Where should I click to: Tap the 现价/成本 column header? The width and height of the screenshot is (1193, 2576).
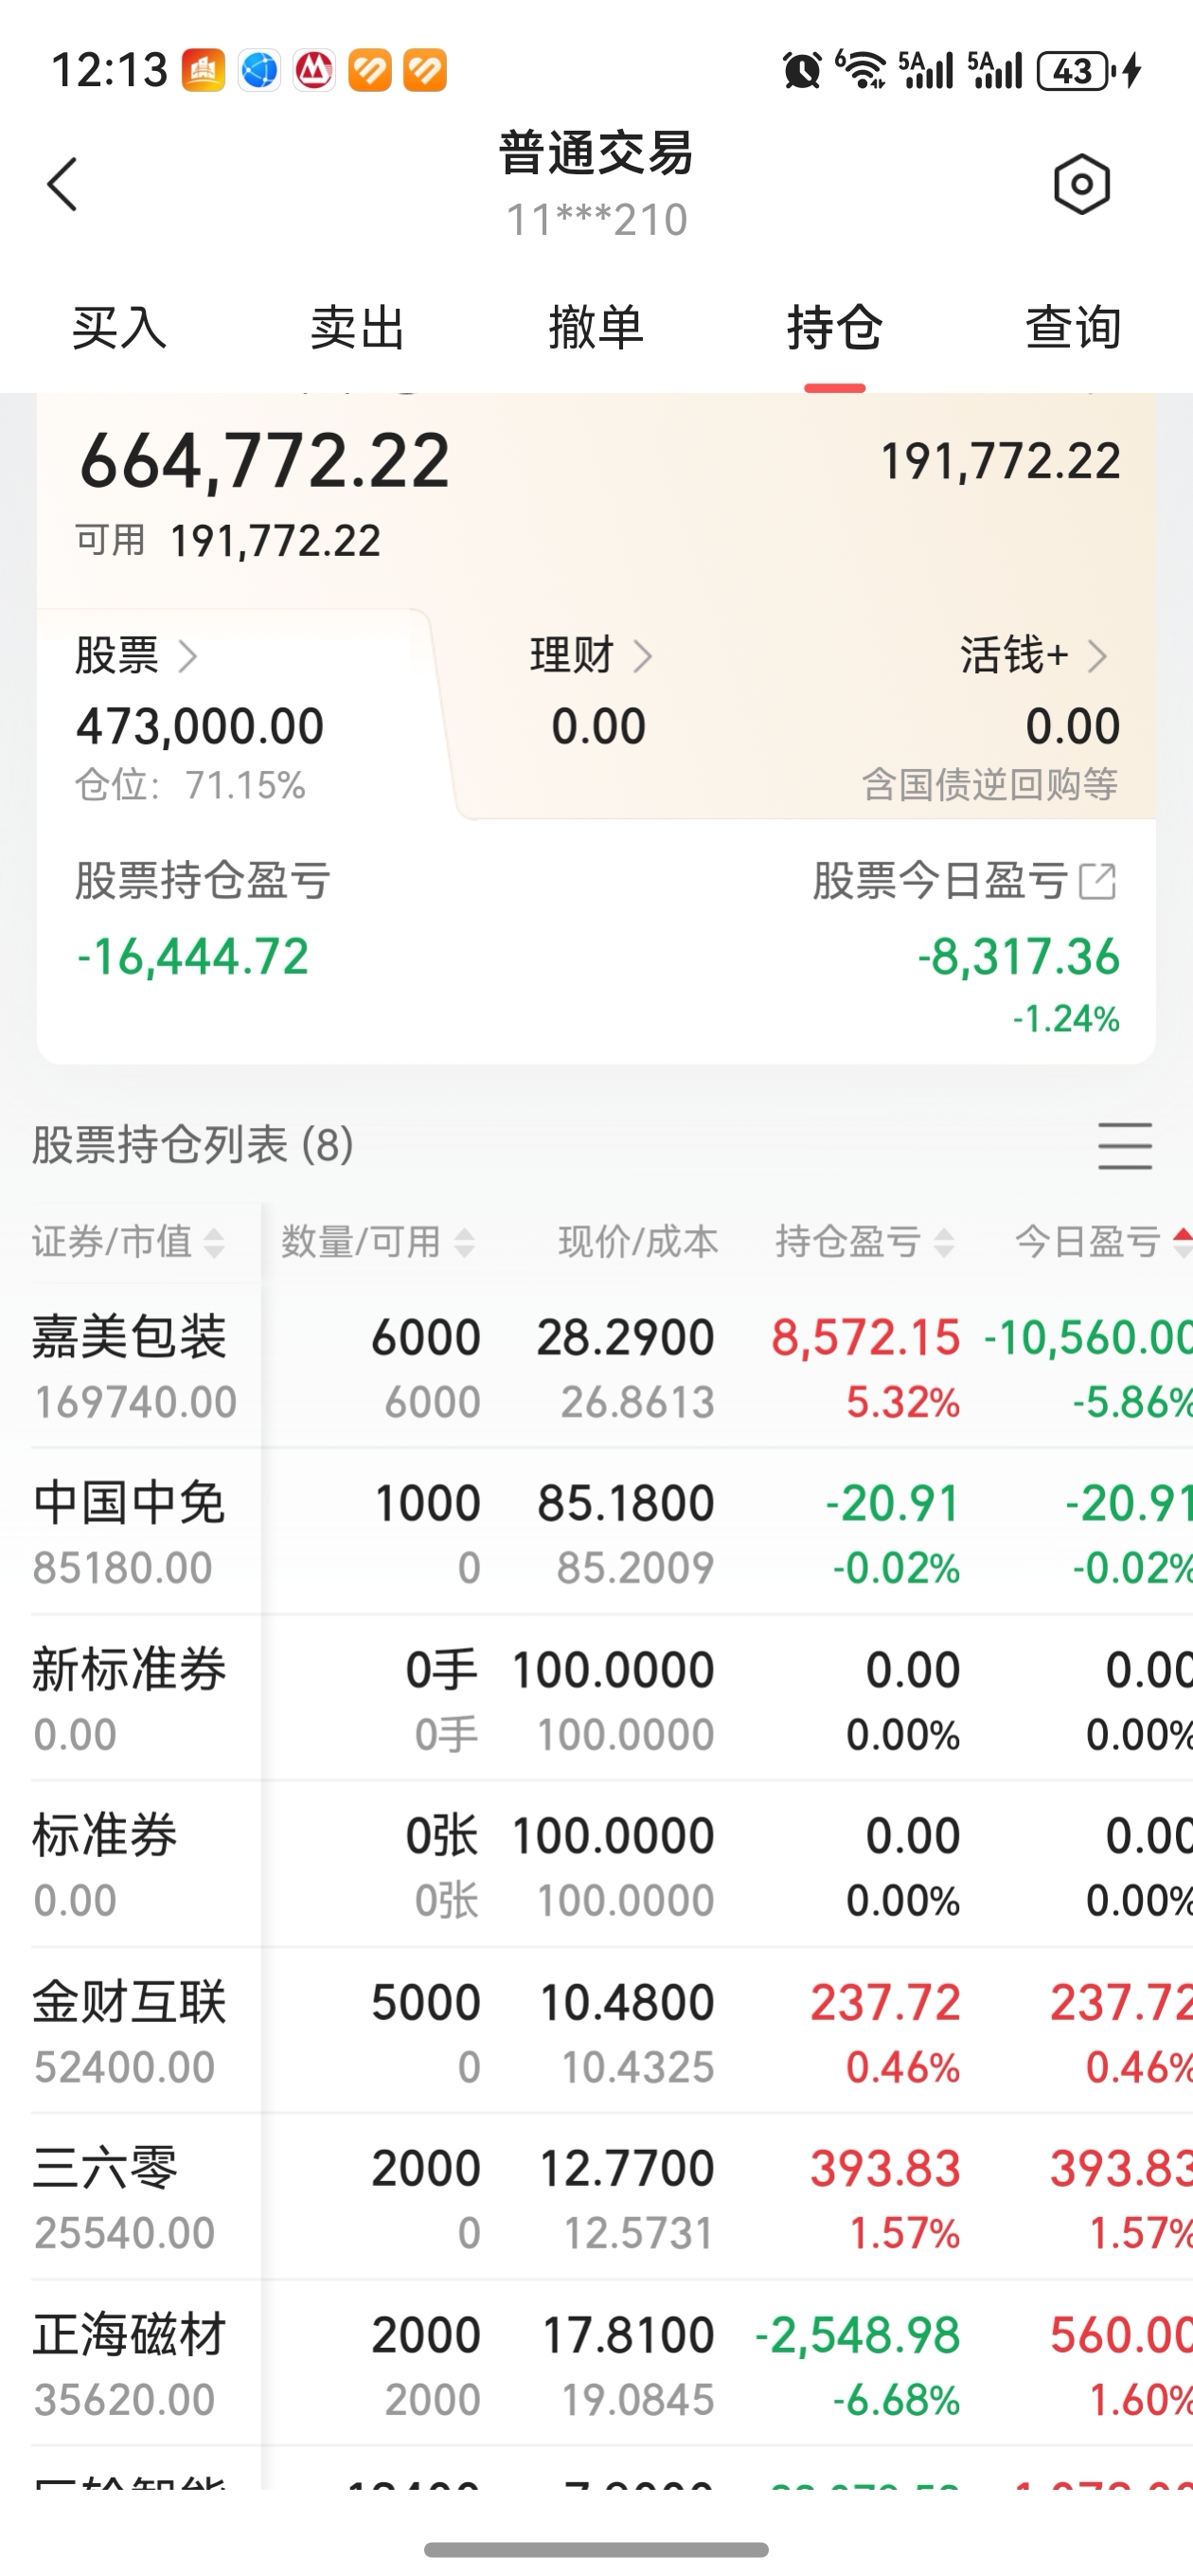638,1242
